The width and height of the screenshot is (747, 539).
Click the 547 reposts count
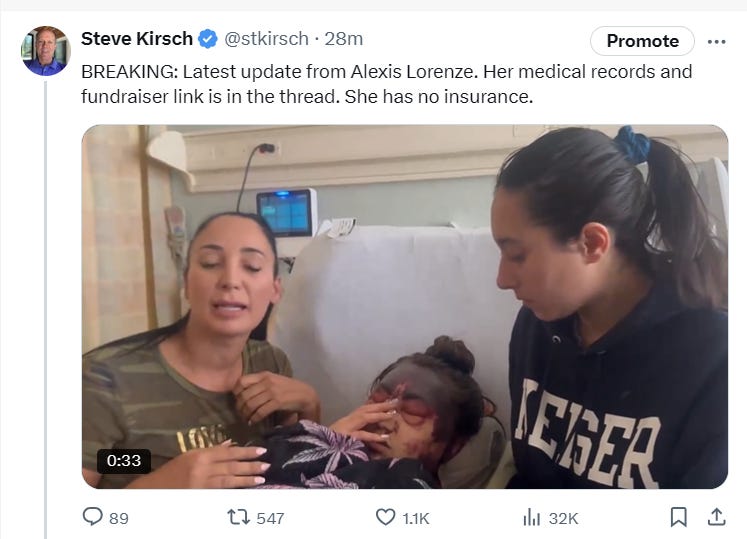pos(270,518)
